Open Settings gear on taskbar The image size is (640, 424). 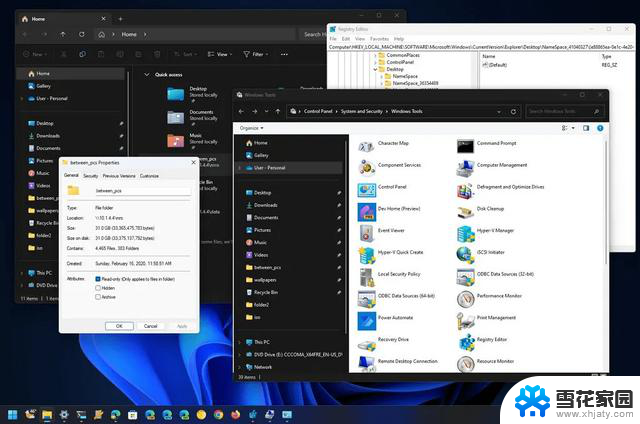pyautogui.click(x=64, y=415)
